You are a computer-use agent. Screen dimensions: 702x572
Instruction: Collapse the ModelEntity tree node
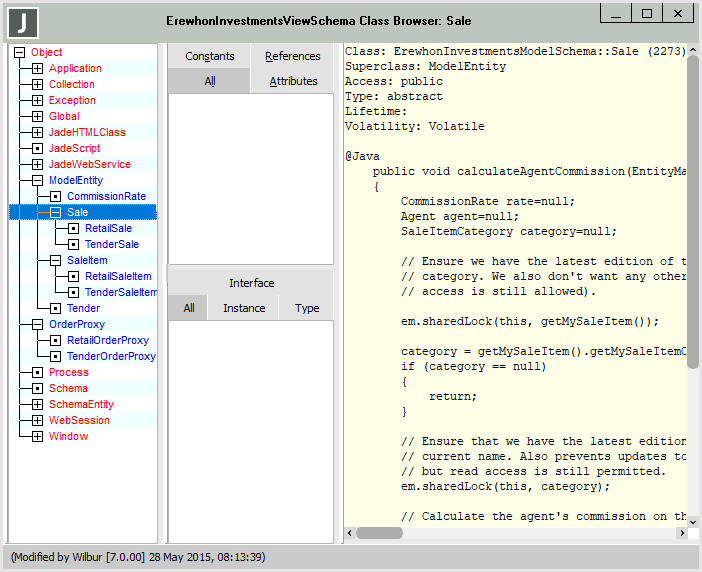tap(37, 181)
